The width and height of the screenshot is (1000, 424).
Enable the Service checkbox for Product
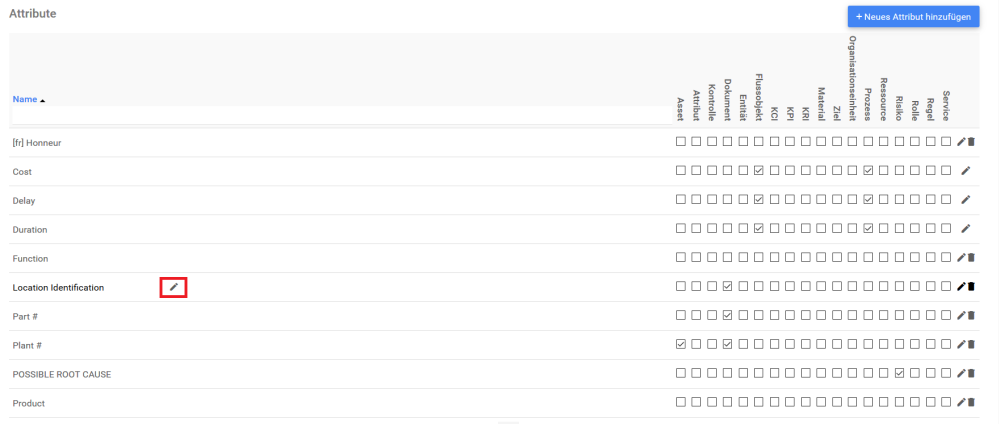click(946, 403)
